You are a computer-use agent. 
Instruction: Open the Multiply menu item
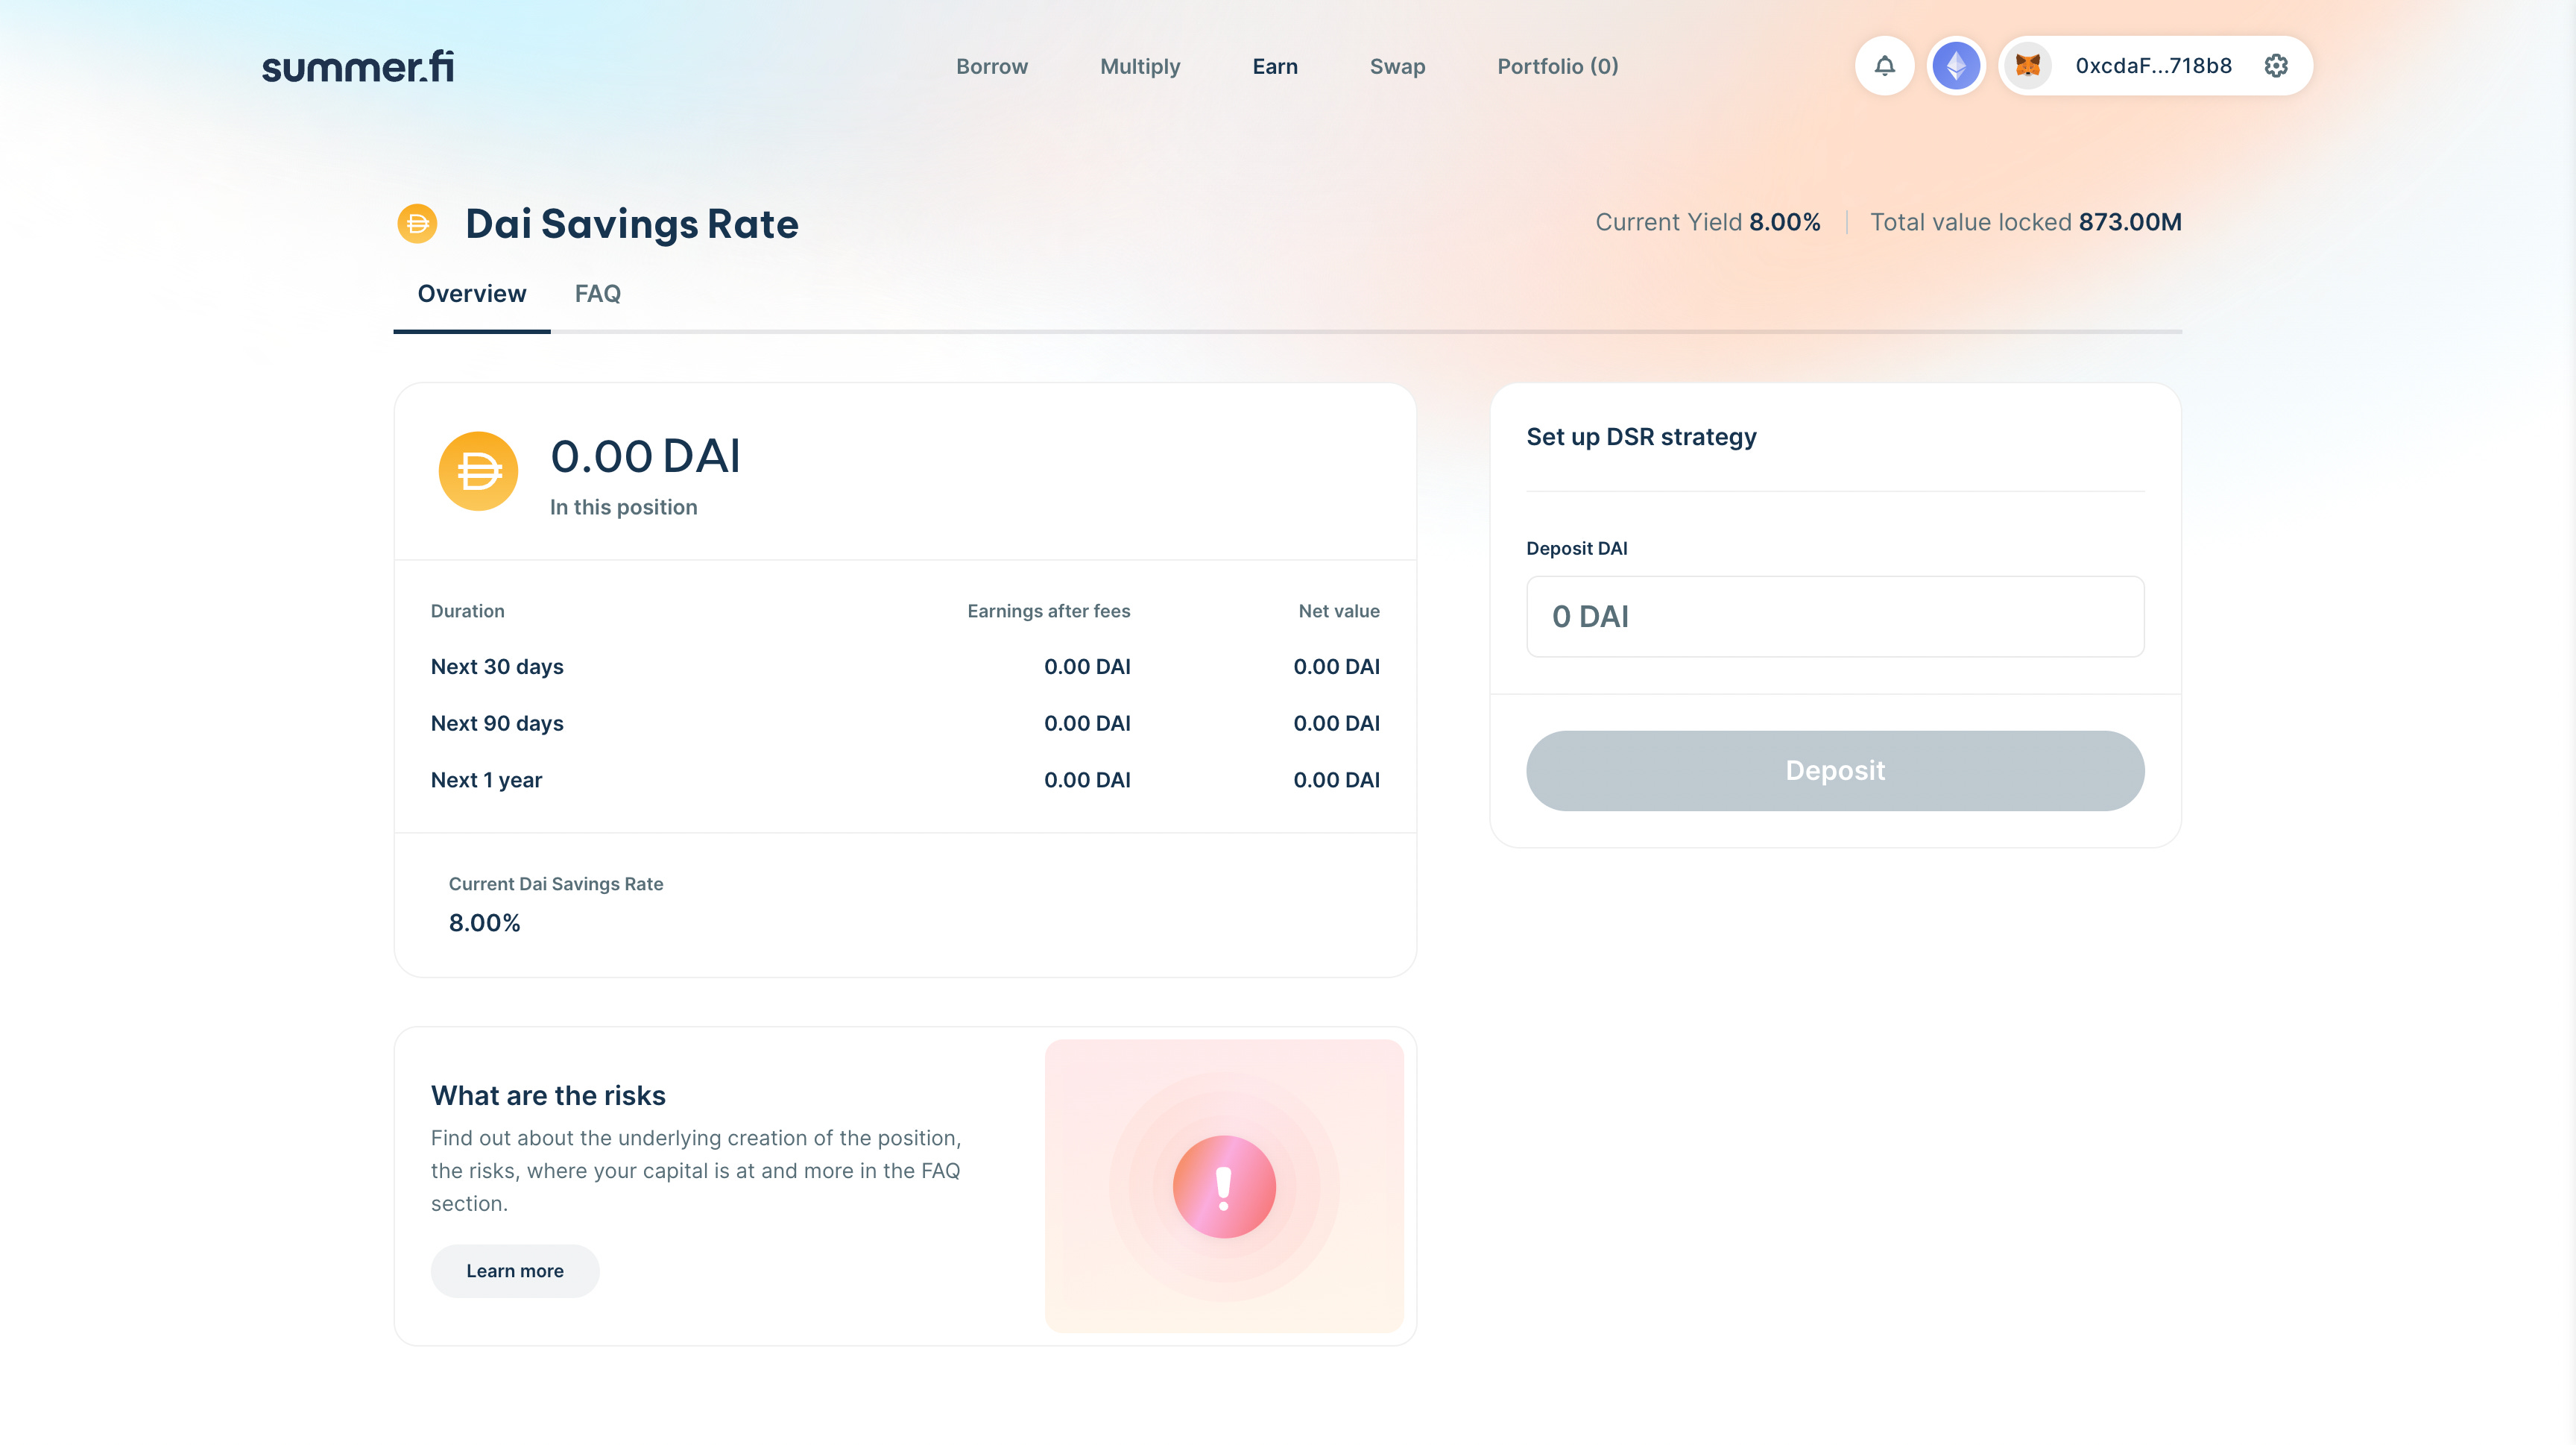(1140, 66)
